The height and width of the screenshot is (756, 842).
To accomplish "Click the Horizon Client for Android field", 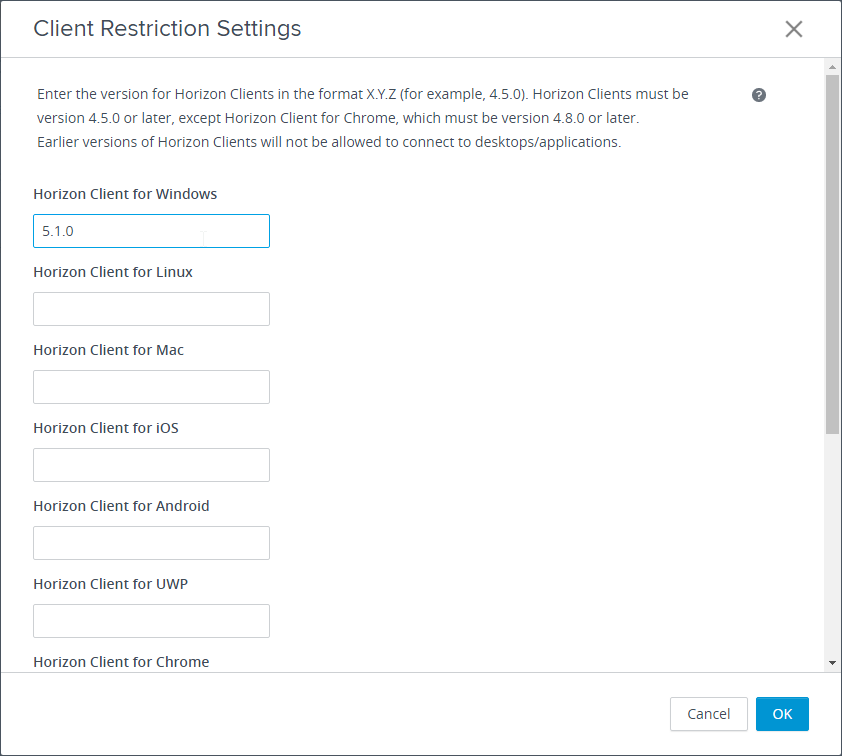I will pyautogui.click(x=151, y=543).
